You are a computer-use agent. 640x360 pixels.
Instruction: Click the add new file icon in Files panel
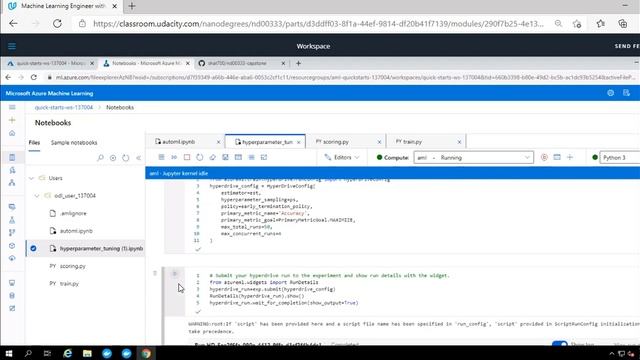[x=113, y=158]
